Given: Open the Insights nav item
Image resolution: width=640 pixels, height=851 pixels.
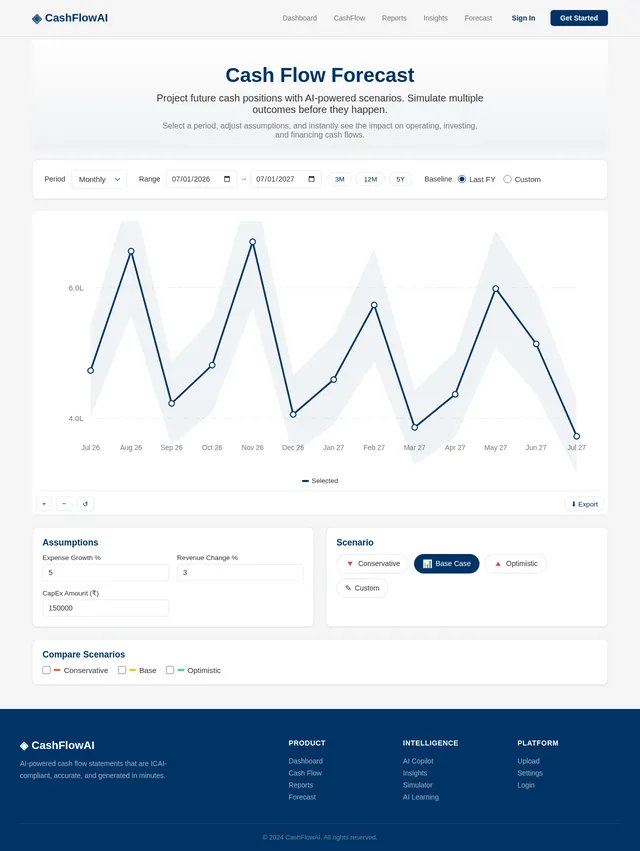Looking at the screenshot, I should click(x=435, y=18).
